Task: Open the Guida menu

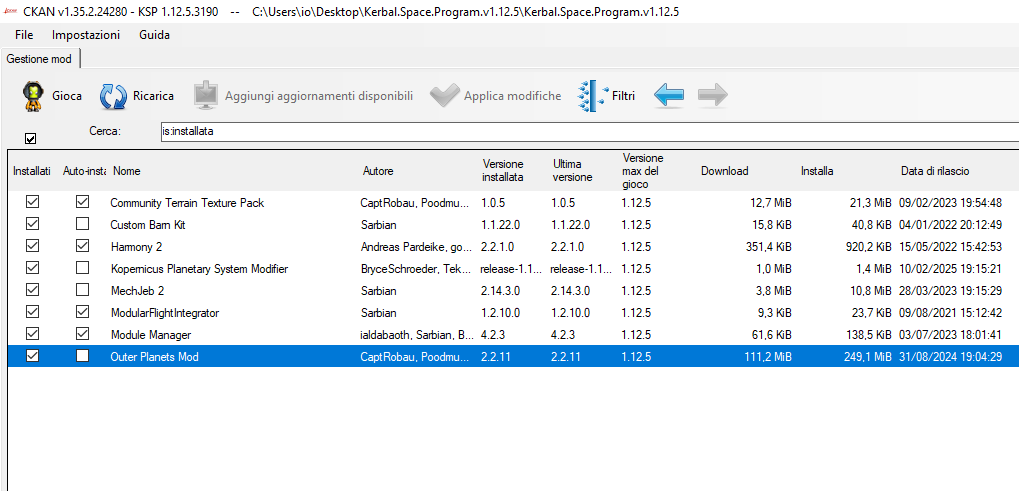Action: point(155,35)
